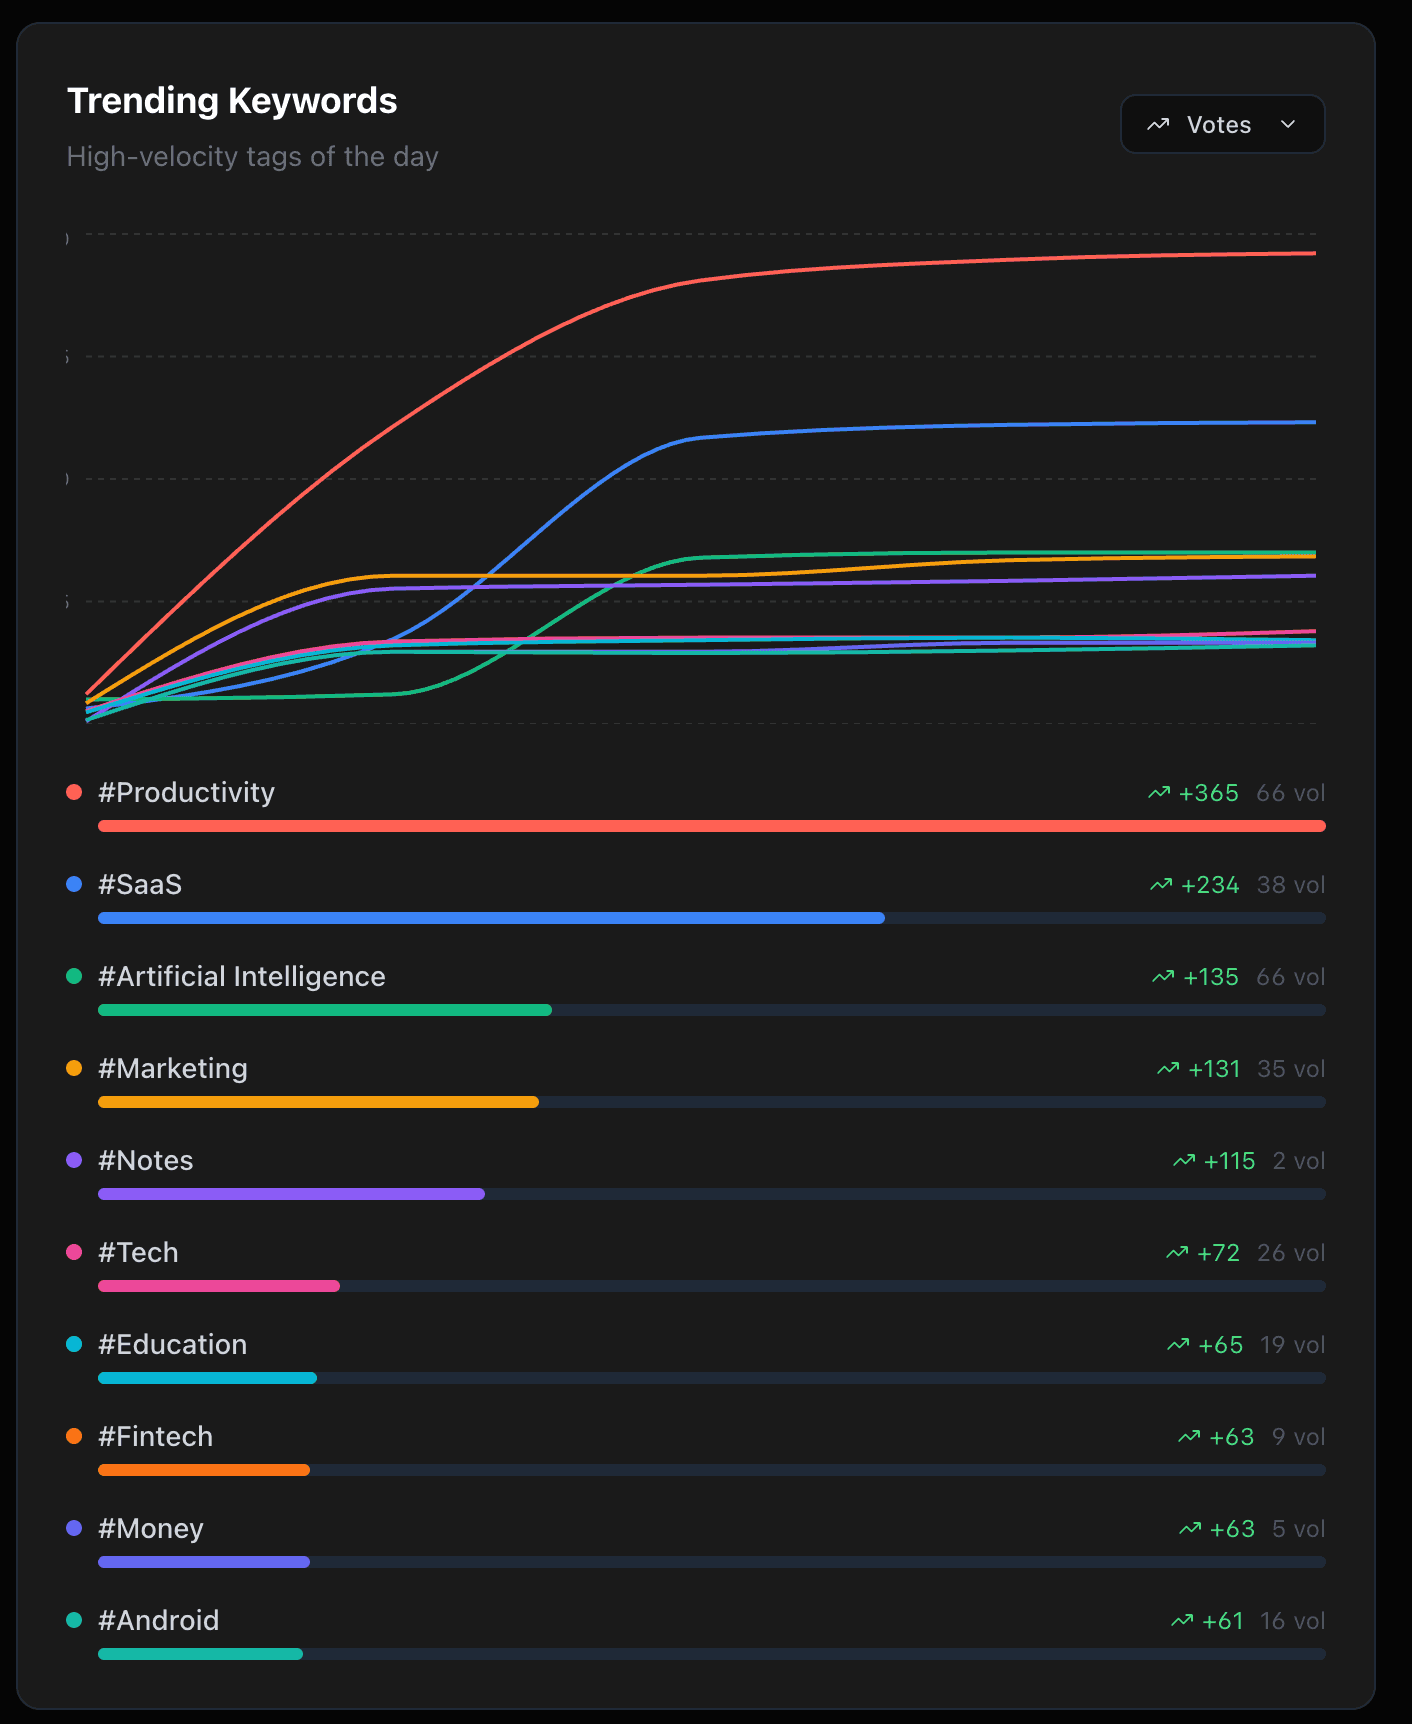This screenshot has height=1724, width=1412.
Task: Click the trend arrow next to #Marketing's +131
Action: (1167, 1068)
